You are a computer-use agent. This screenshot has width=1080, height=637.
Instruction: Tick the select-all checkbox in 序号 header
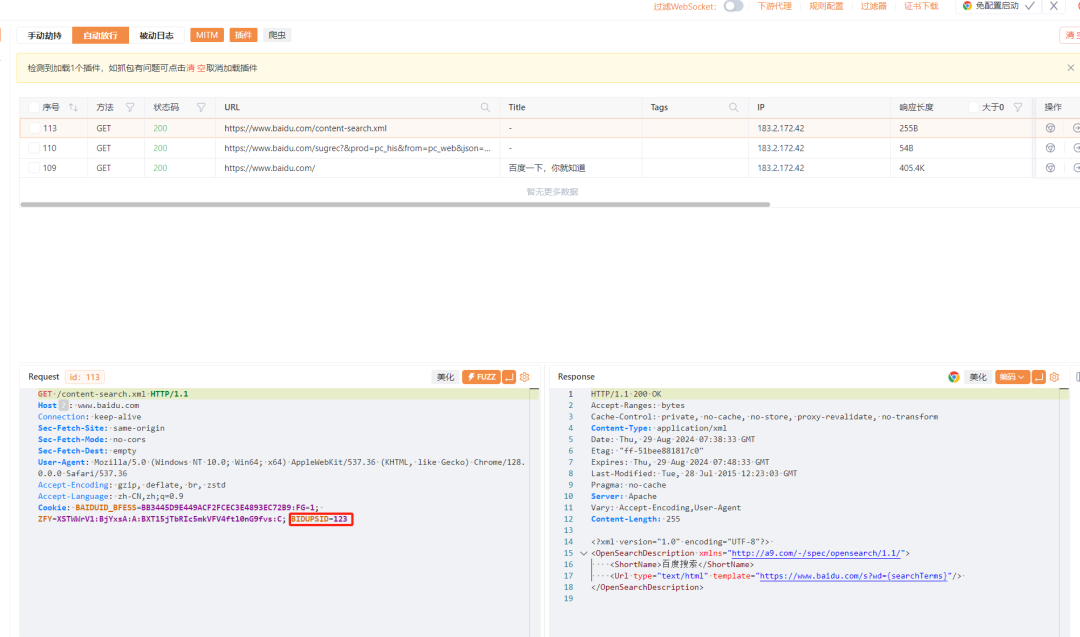[33, 107]
